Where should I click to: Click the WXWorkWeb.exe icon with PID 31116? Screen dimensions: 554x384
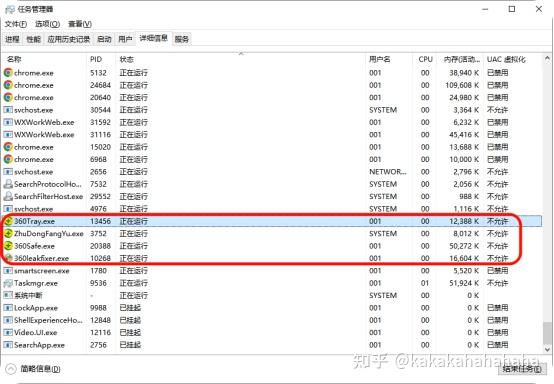[8, 135]
